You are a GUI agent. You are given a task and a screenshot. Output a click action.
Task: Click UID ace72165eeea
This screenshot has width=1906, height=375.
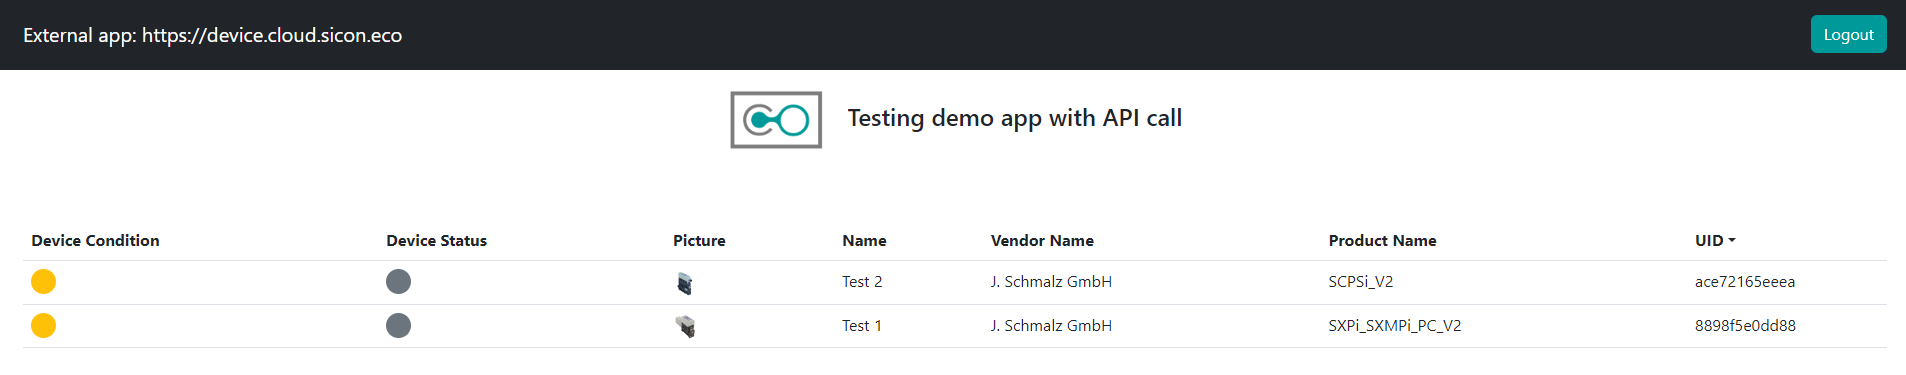[1745, 282]
